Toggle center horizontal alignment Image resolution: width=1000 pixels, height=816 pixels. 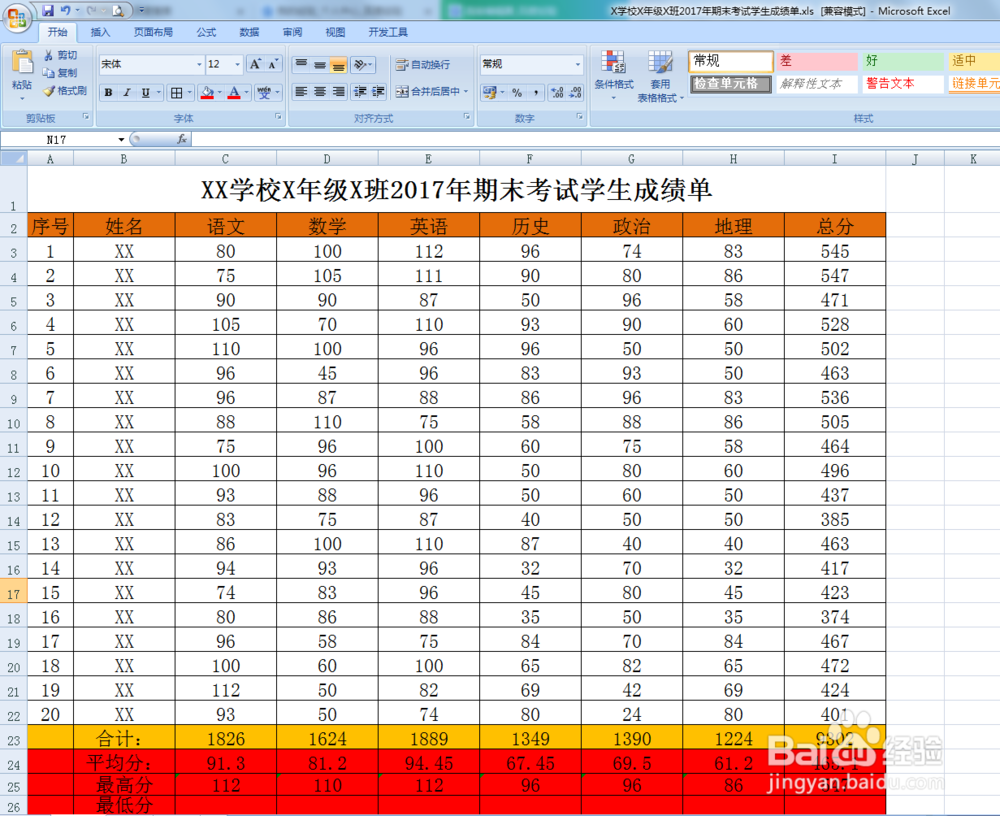coord(320,92)
